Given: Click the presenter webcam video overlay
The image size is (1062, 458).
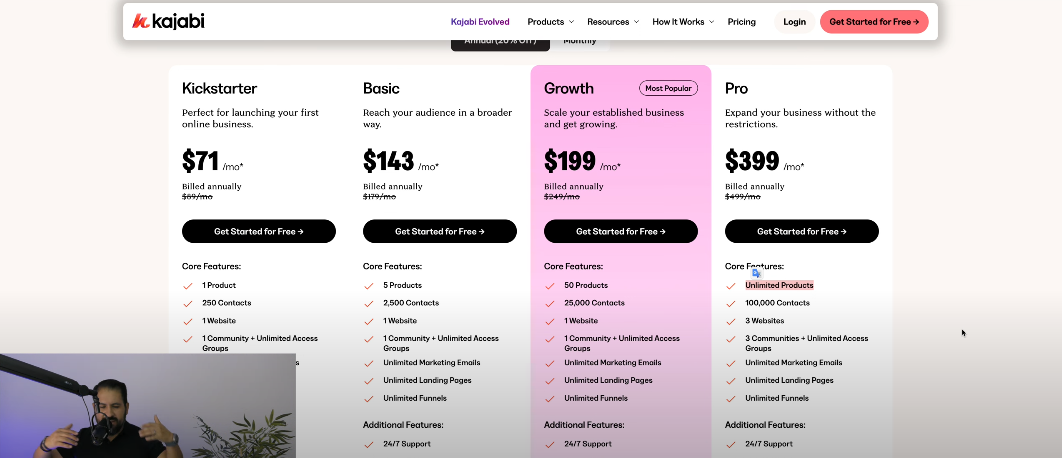Looking at the screenshot, I should pos(148,405).
